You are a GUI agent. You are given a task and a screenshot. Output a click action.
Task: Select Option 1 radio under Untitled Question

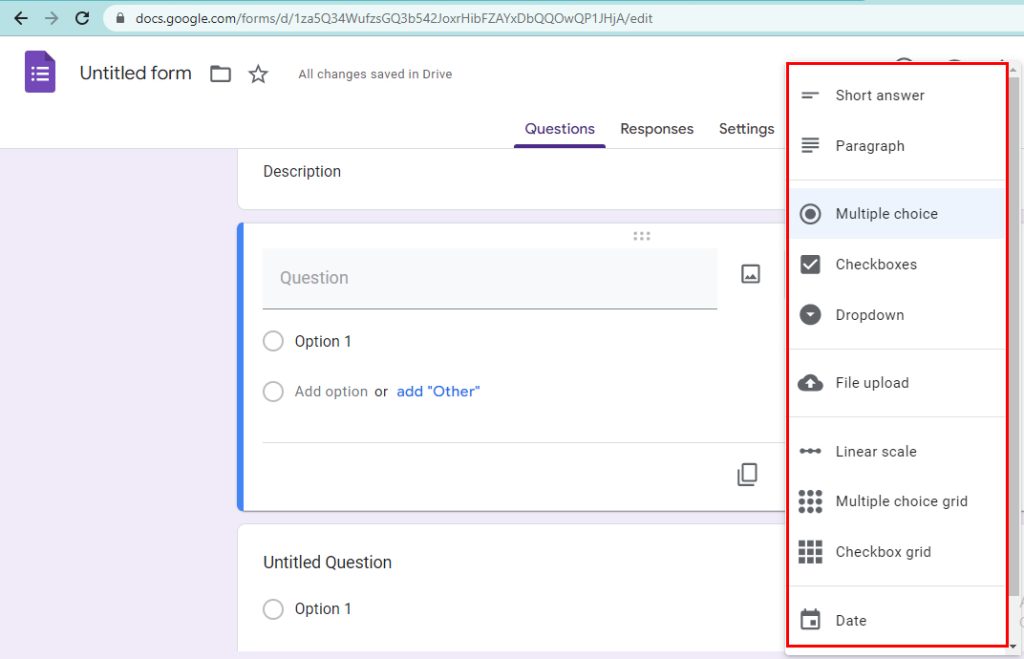coord(273,609)
